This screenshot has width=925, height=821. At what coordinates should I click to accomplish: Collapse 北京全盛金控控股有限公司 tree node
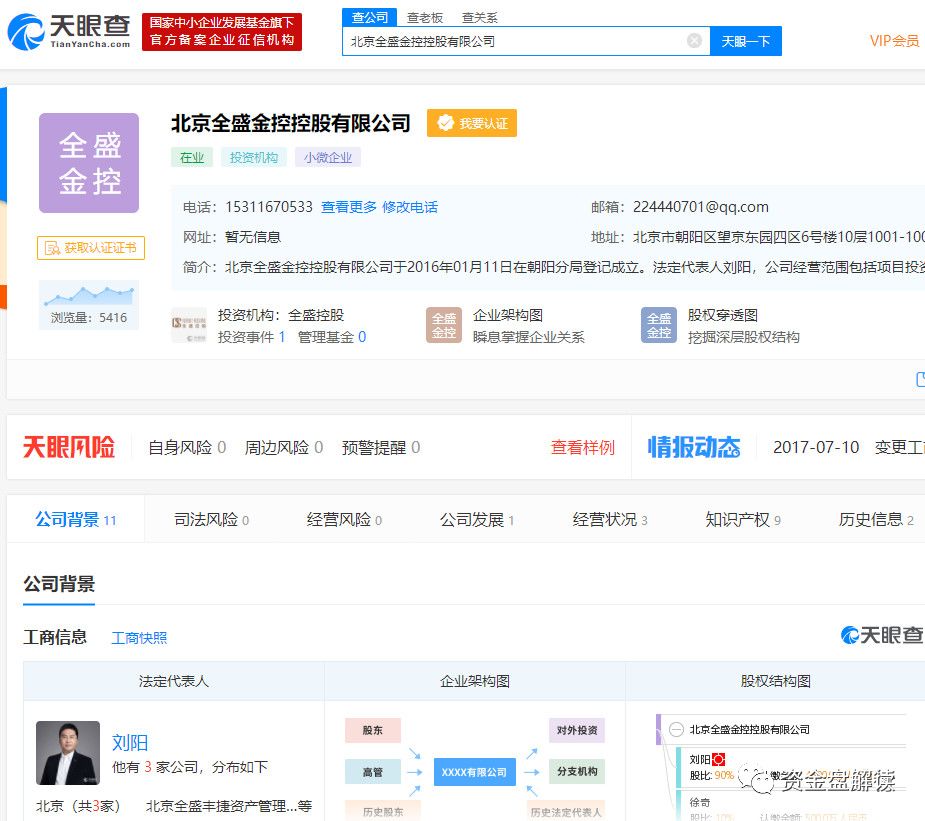pyautogui.click(x=676, y=730)
